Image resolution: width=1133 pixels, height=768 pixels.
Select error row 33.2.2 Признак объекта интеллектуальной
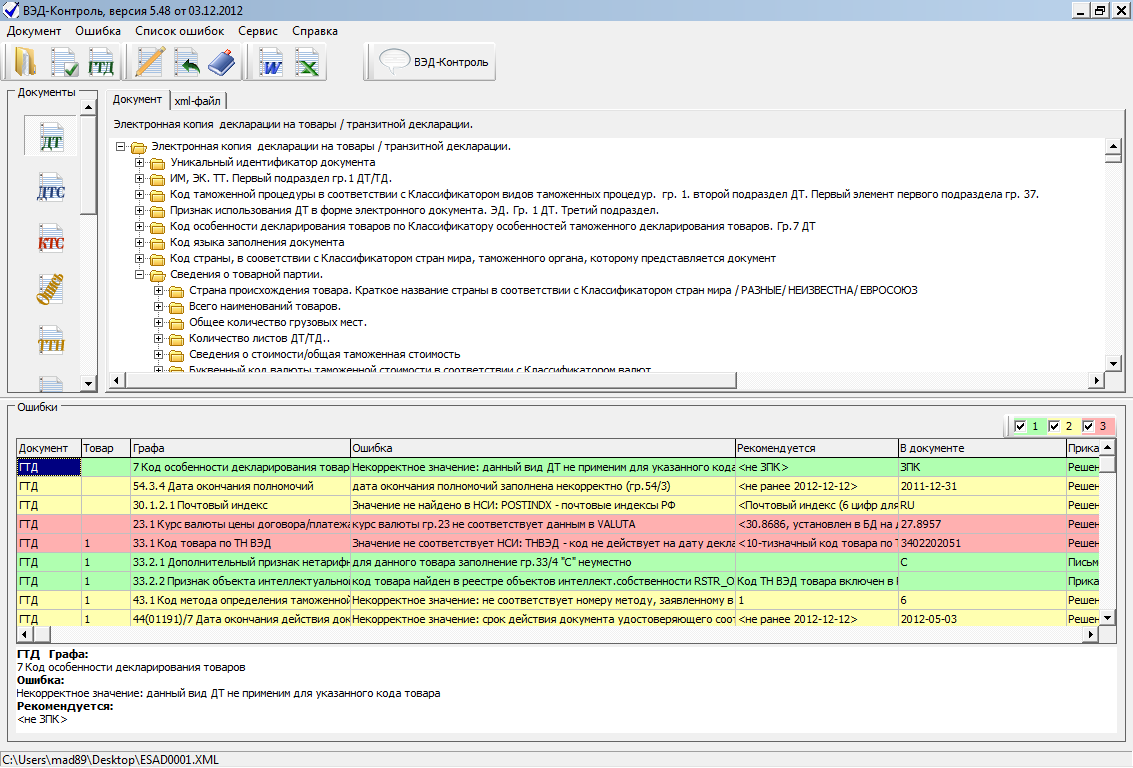pos(558,581)
